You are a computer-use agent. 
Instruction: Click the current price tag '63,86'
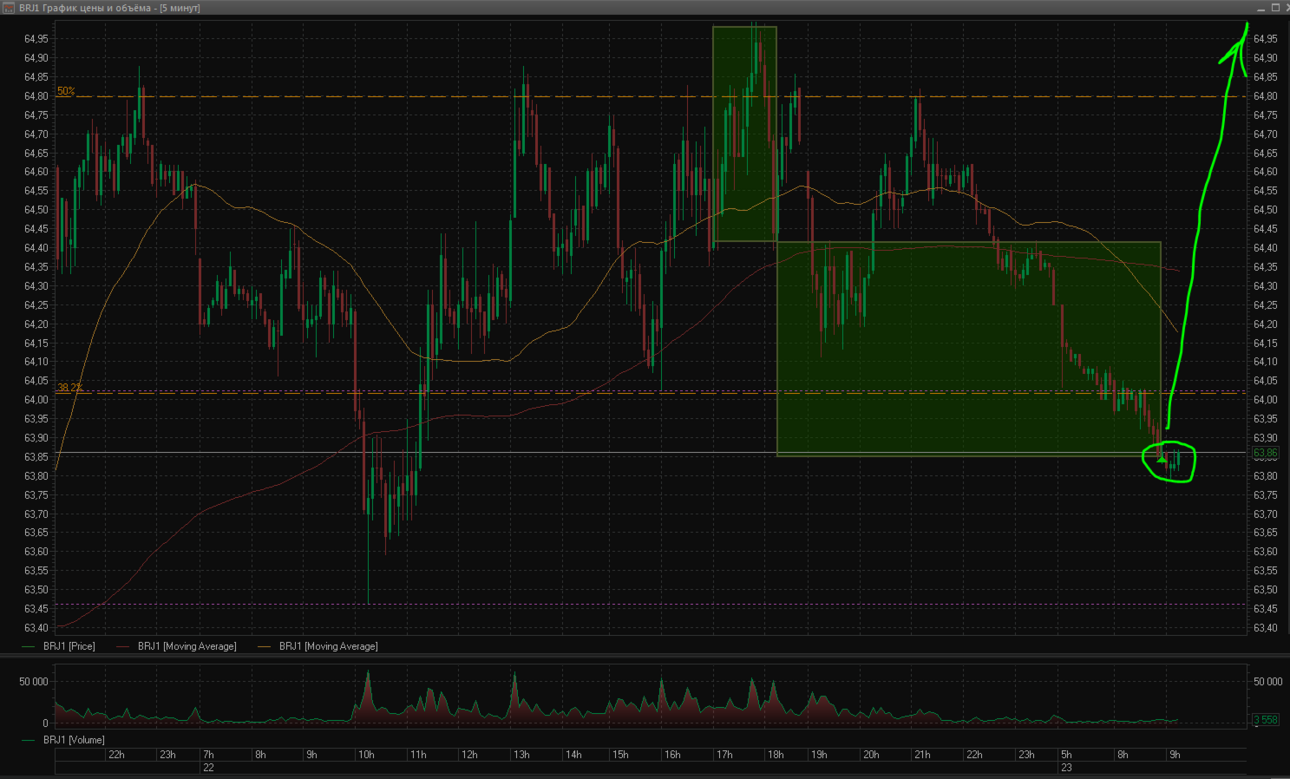pos(1265,453)
